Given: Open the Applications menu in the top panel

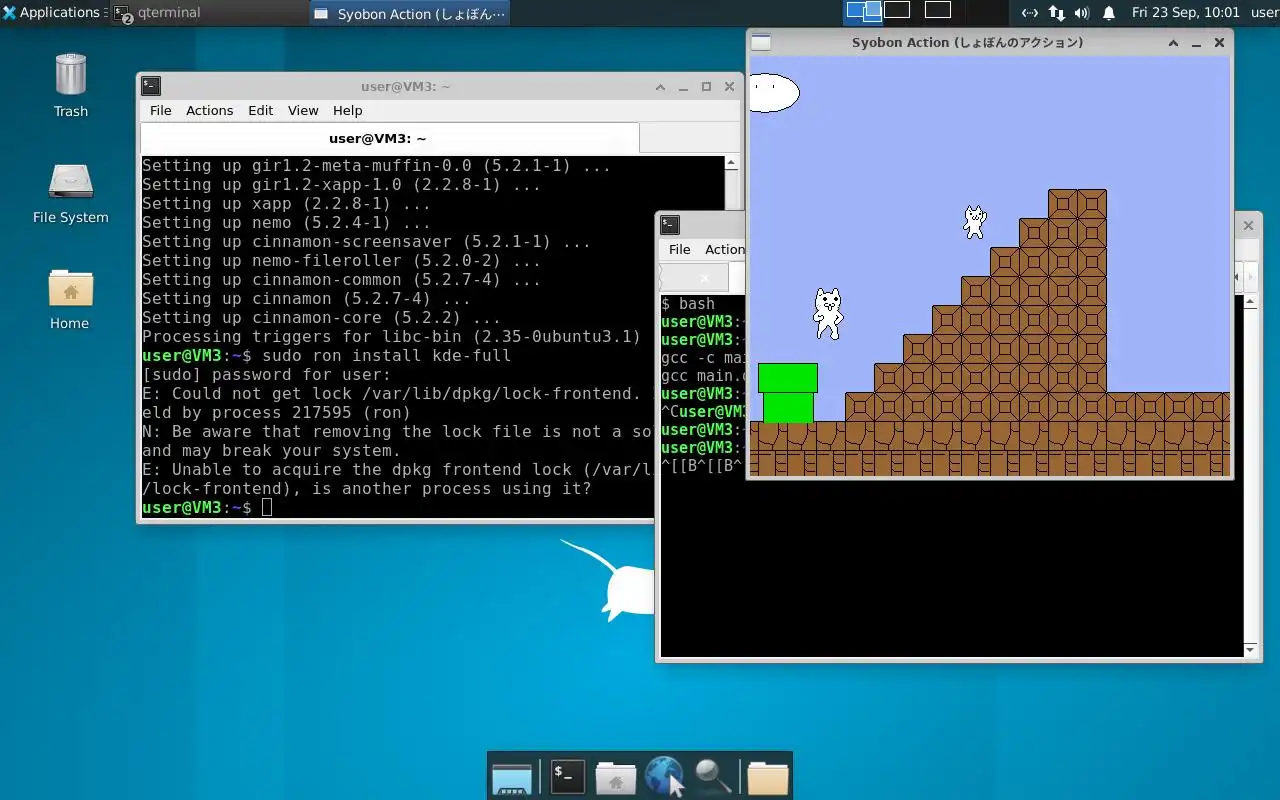Looking at the screenshot, I should tap(52, 13).
